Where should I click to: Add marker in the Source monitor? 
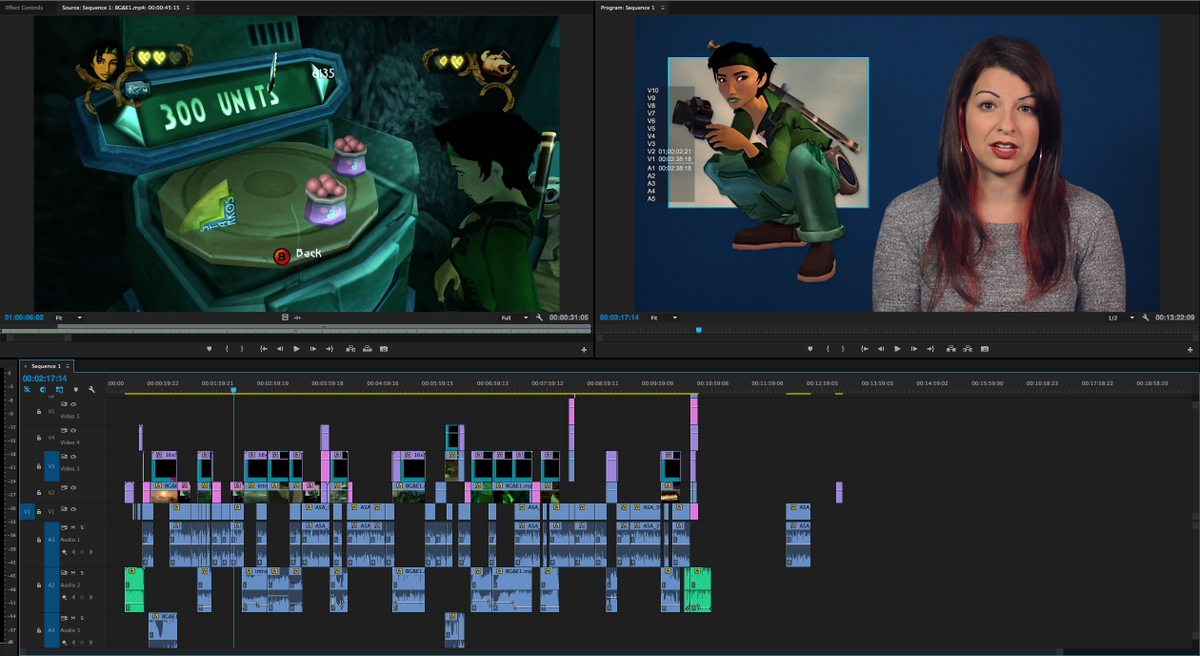click(210, 349)
